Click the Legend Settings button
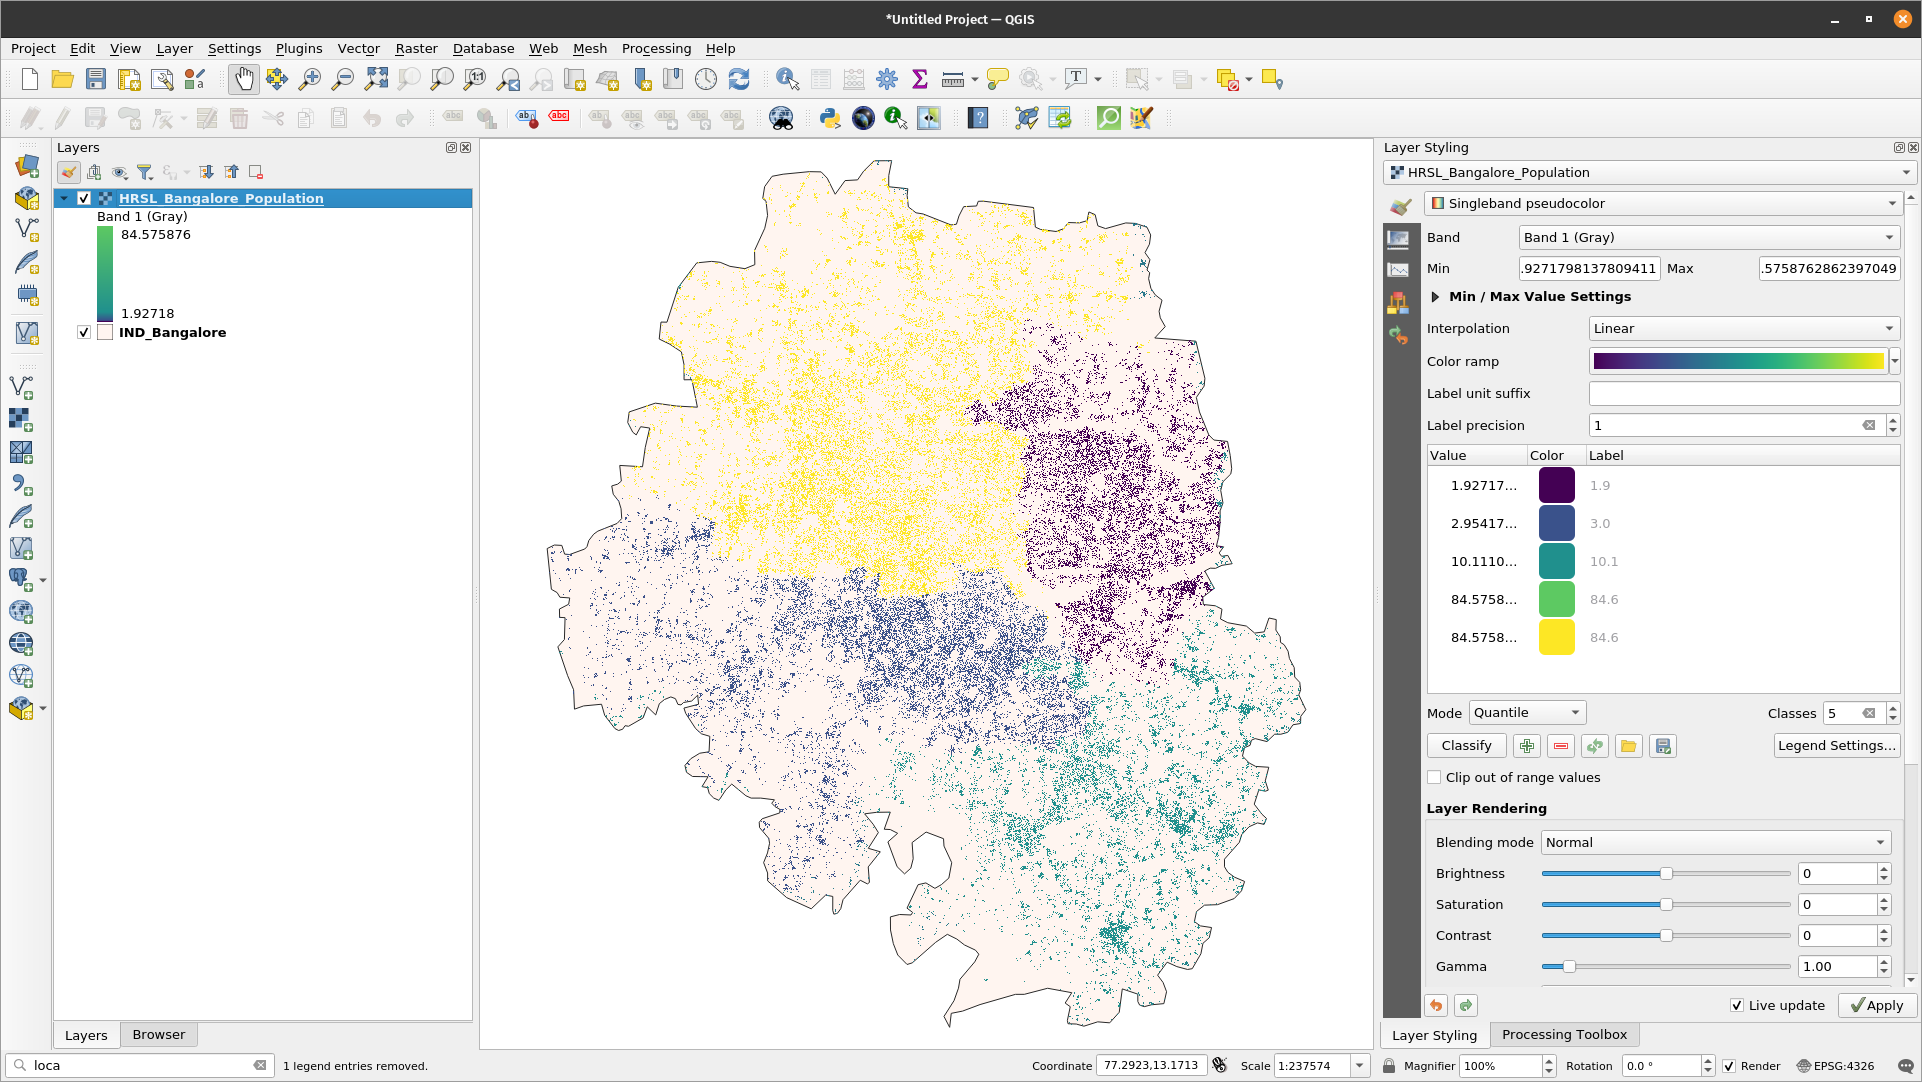 pos(1836,746)
